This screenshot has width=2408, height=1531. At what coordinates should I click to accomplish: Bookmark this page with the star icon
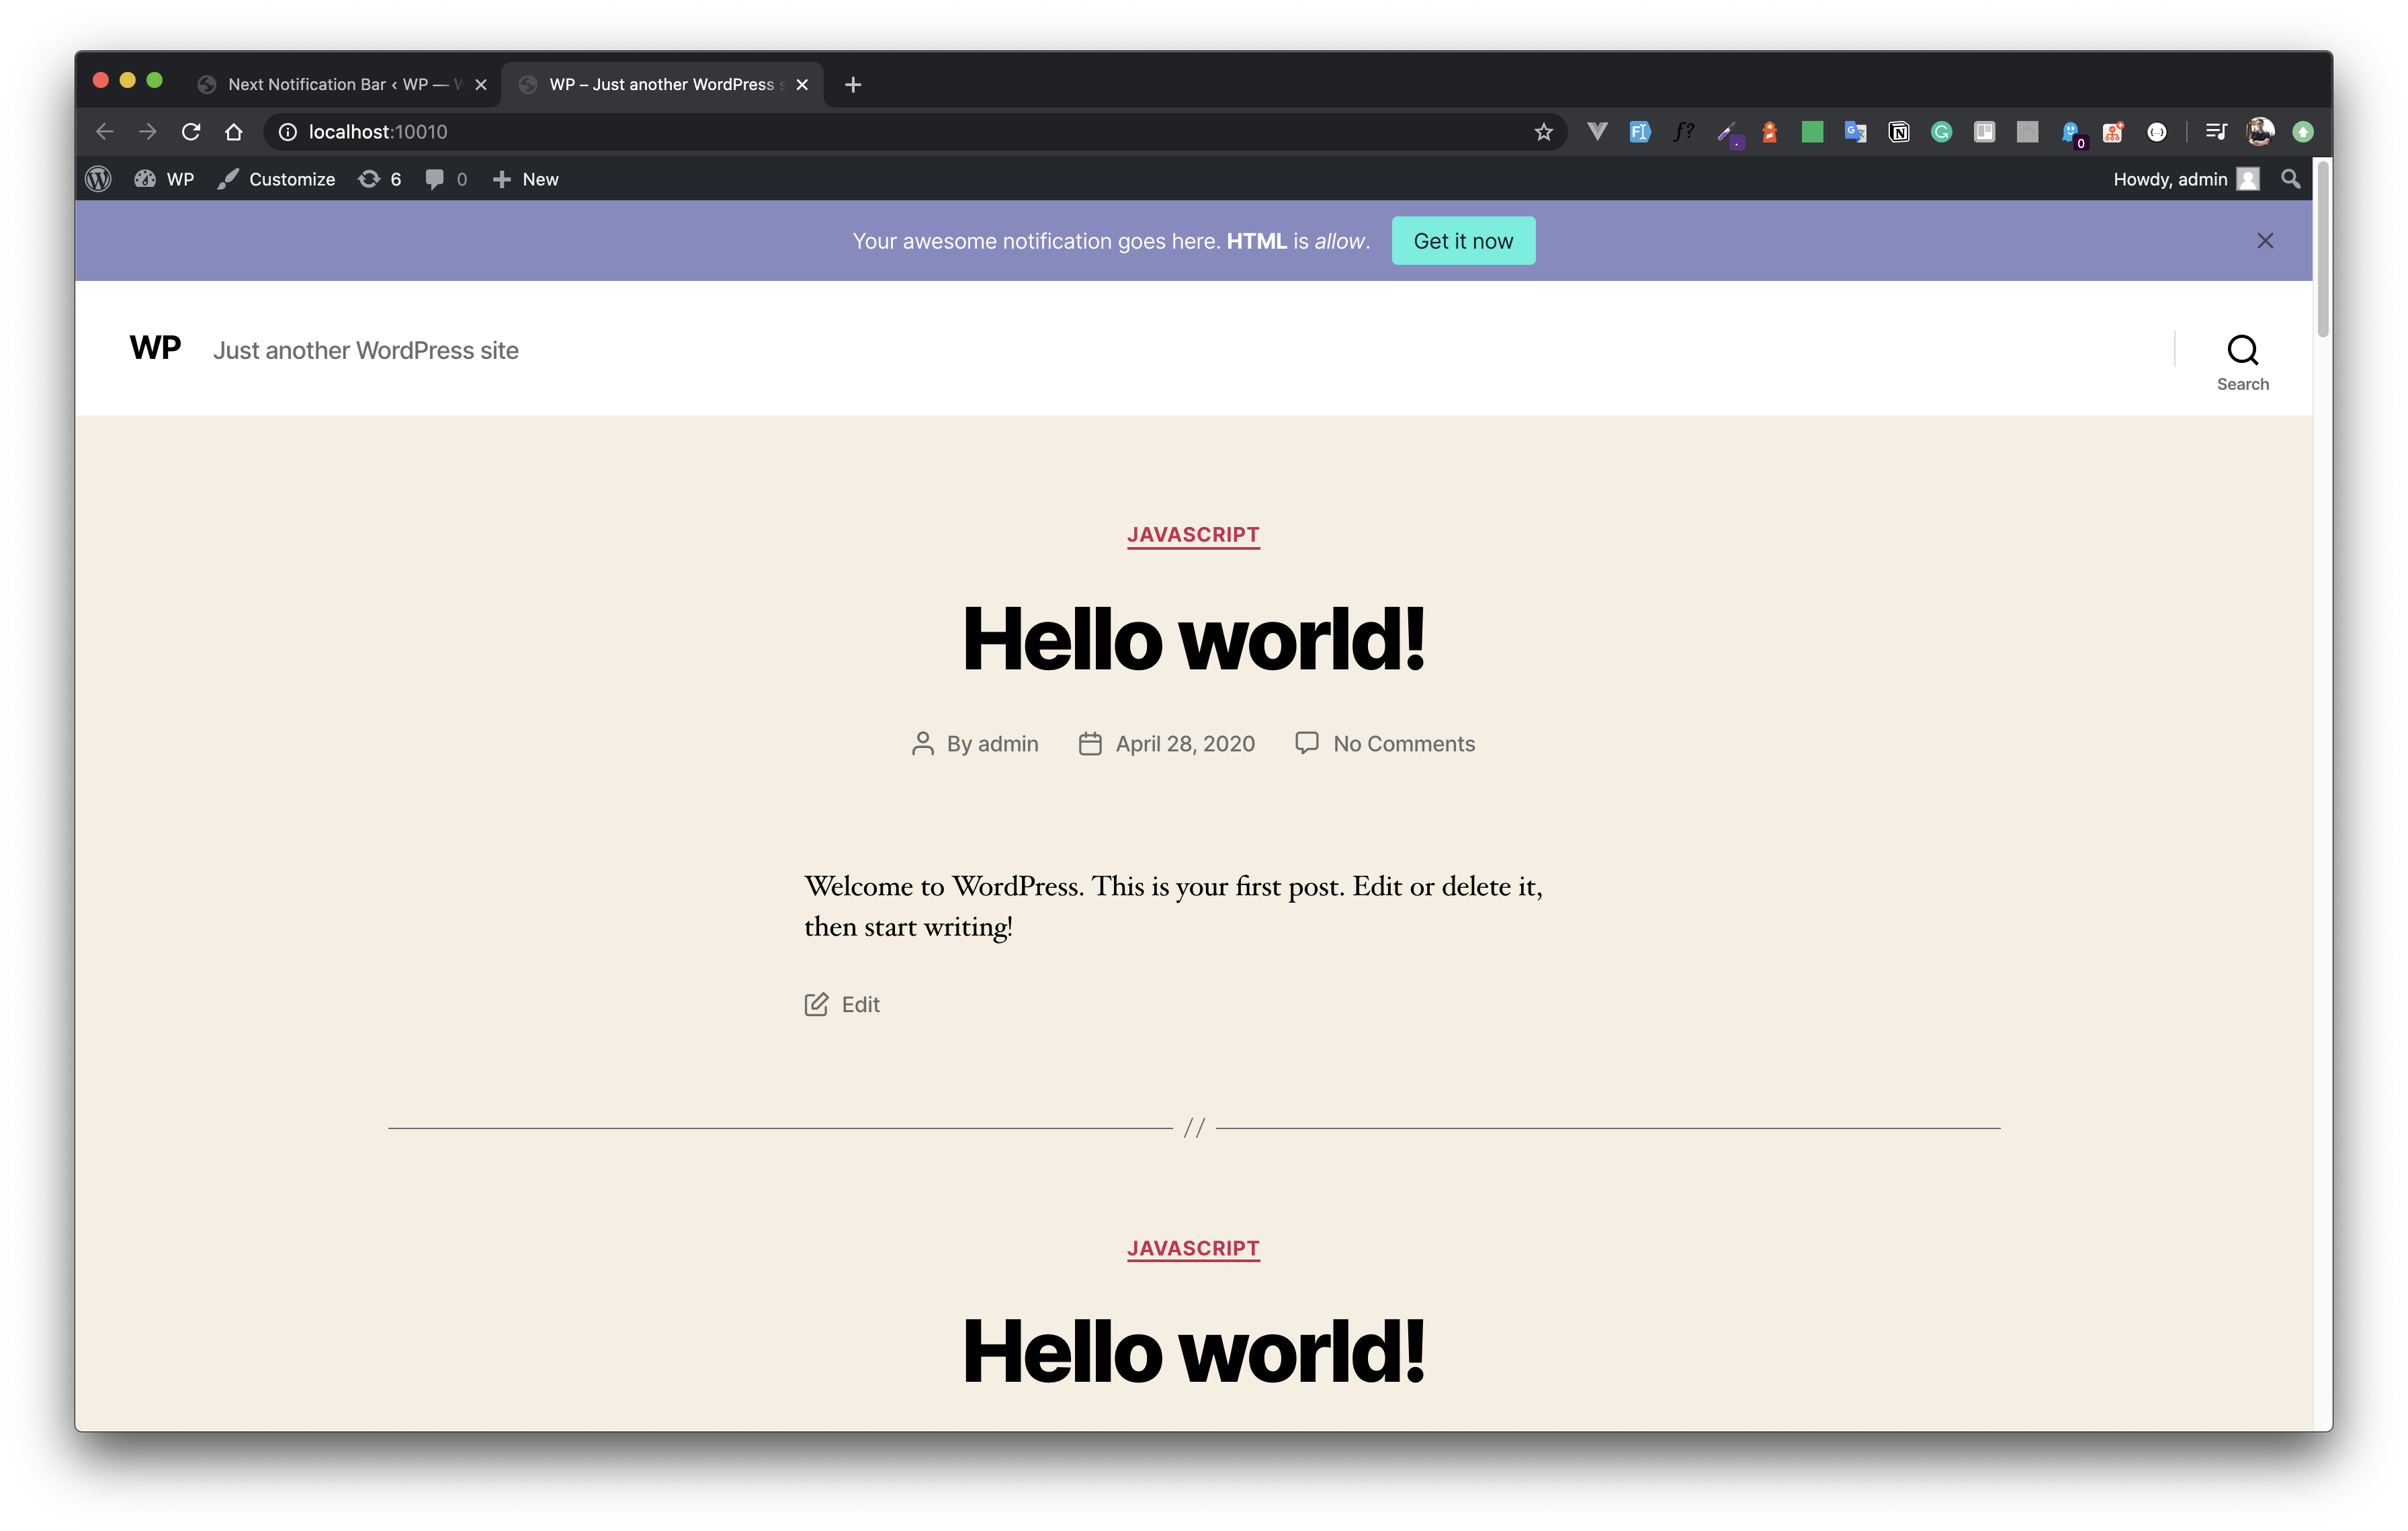[1543, 132]
